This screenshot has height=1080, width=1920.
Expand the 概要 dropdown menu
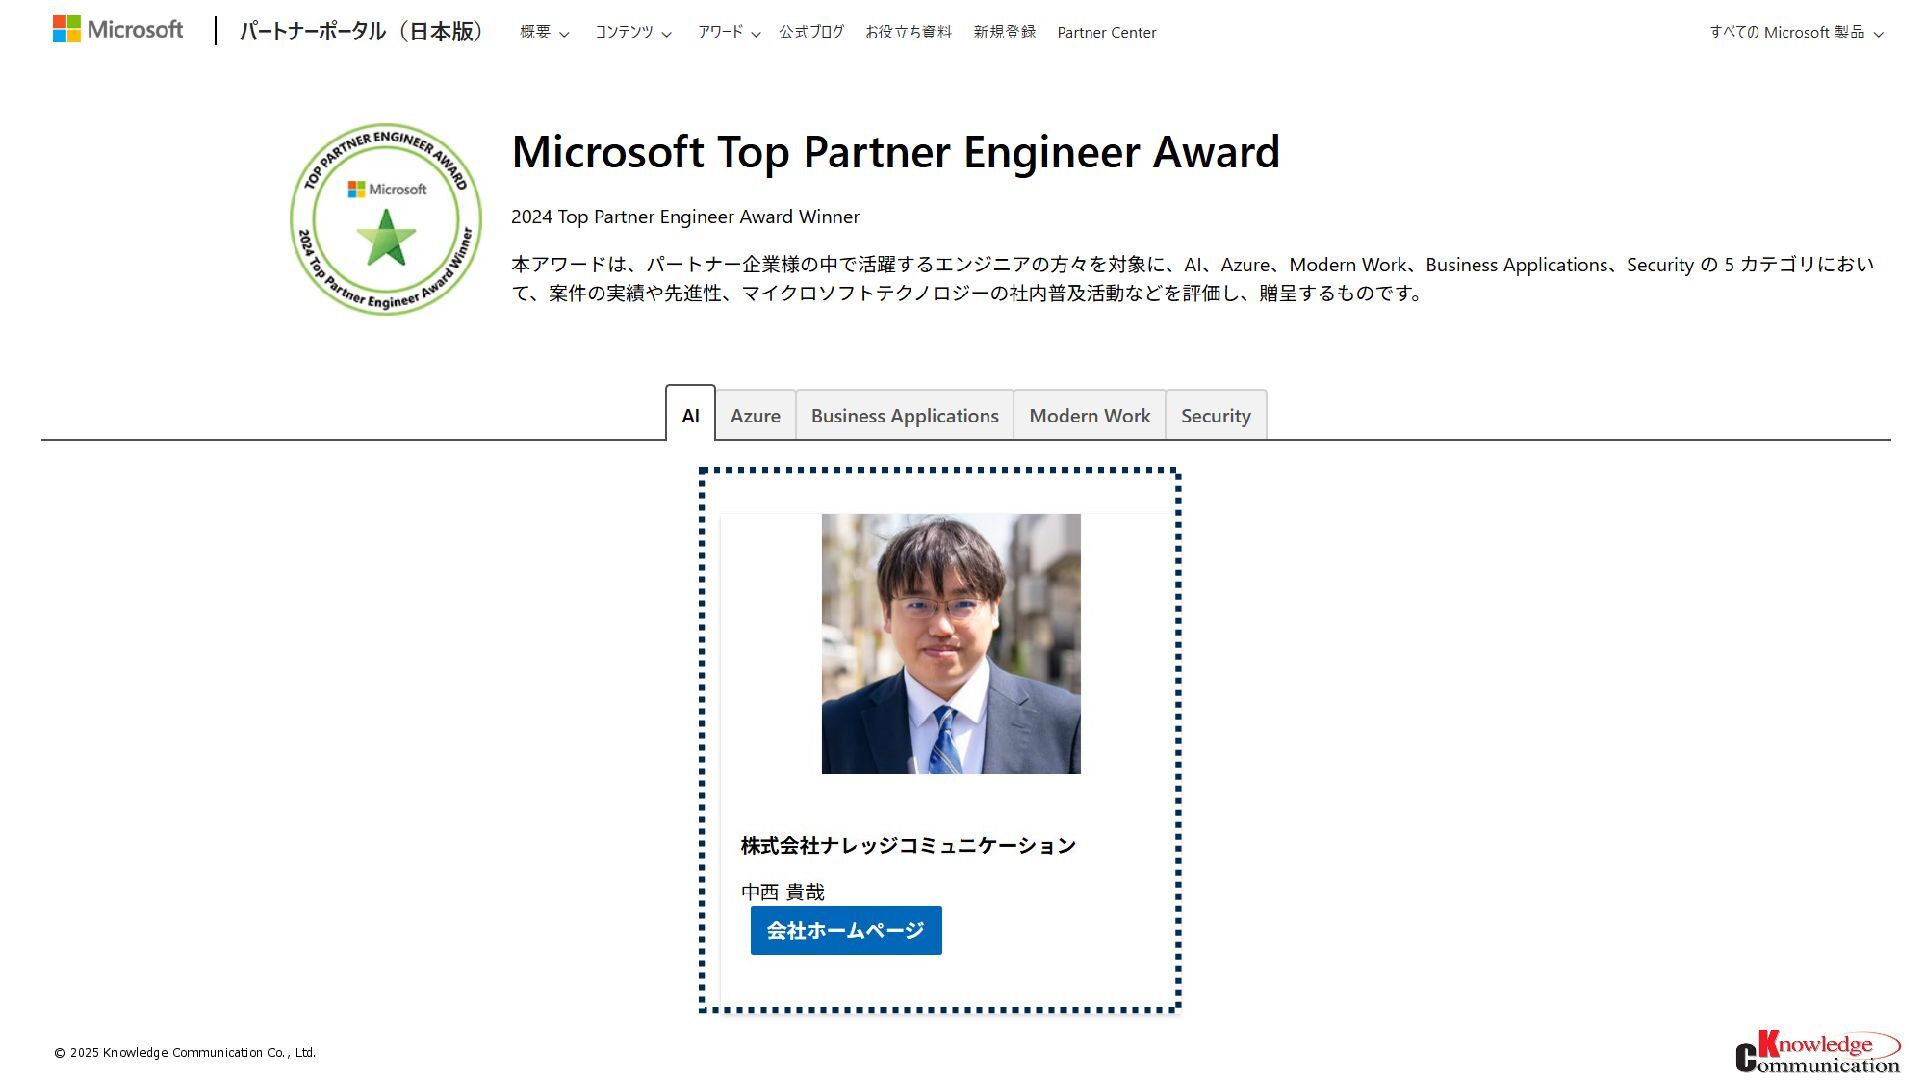[x=544, y=32]
